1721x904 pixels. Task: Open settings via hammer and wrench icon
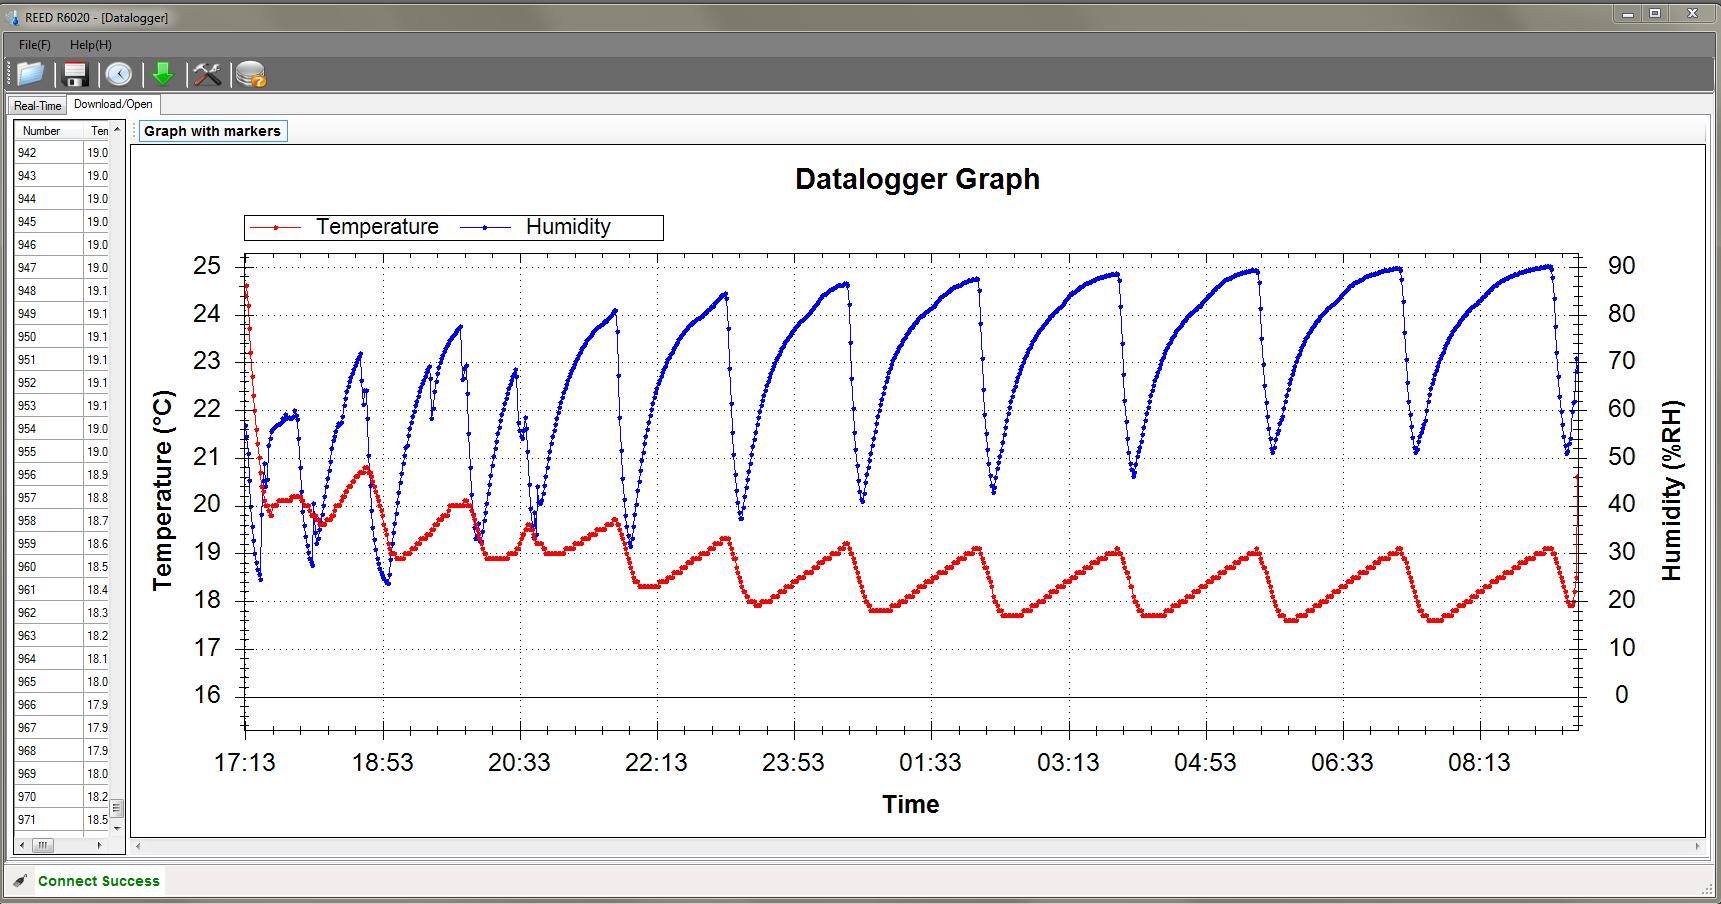point(207,74)
